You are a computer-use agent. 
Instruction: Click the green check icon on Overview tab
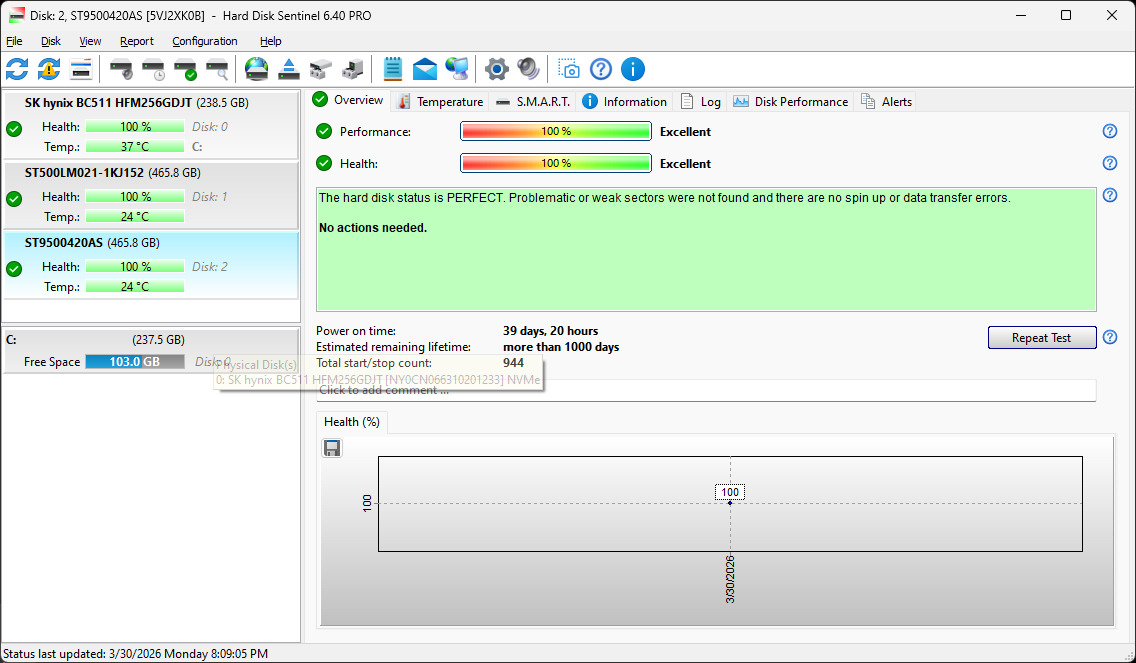[320, 99]
